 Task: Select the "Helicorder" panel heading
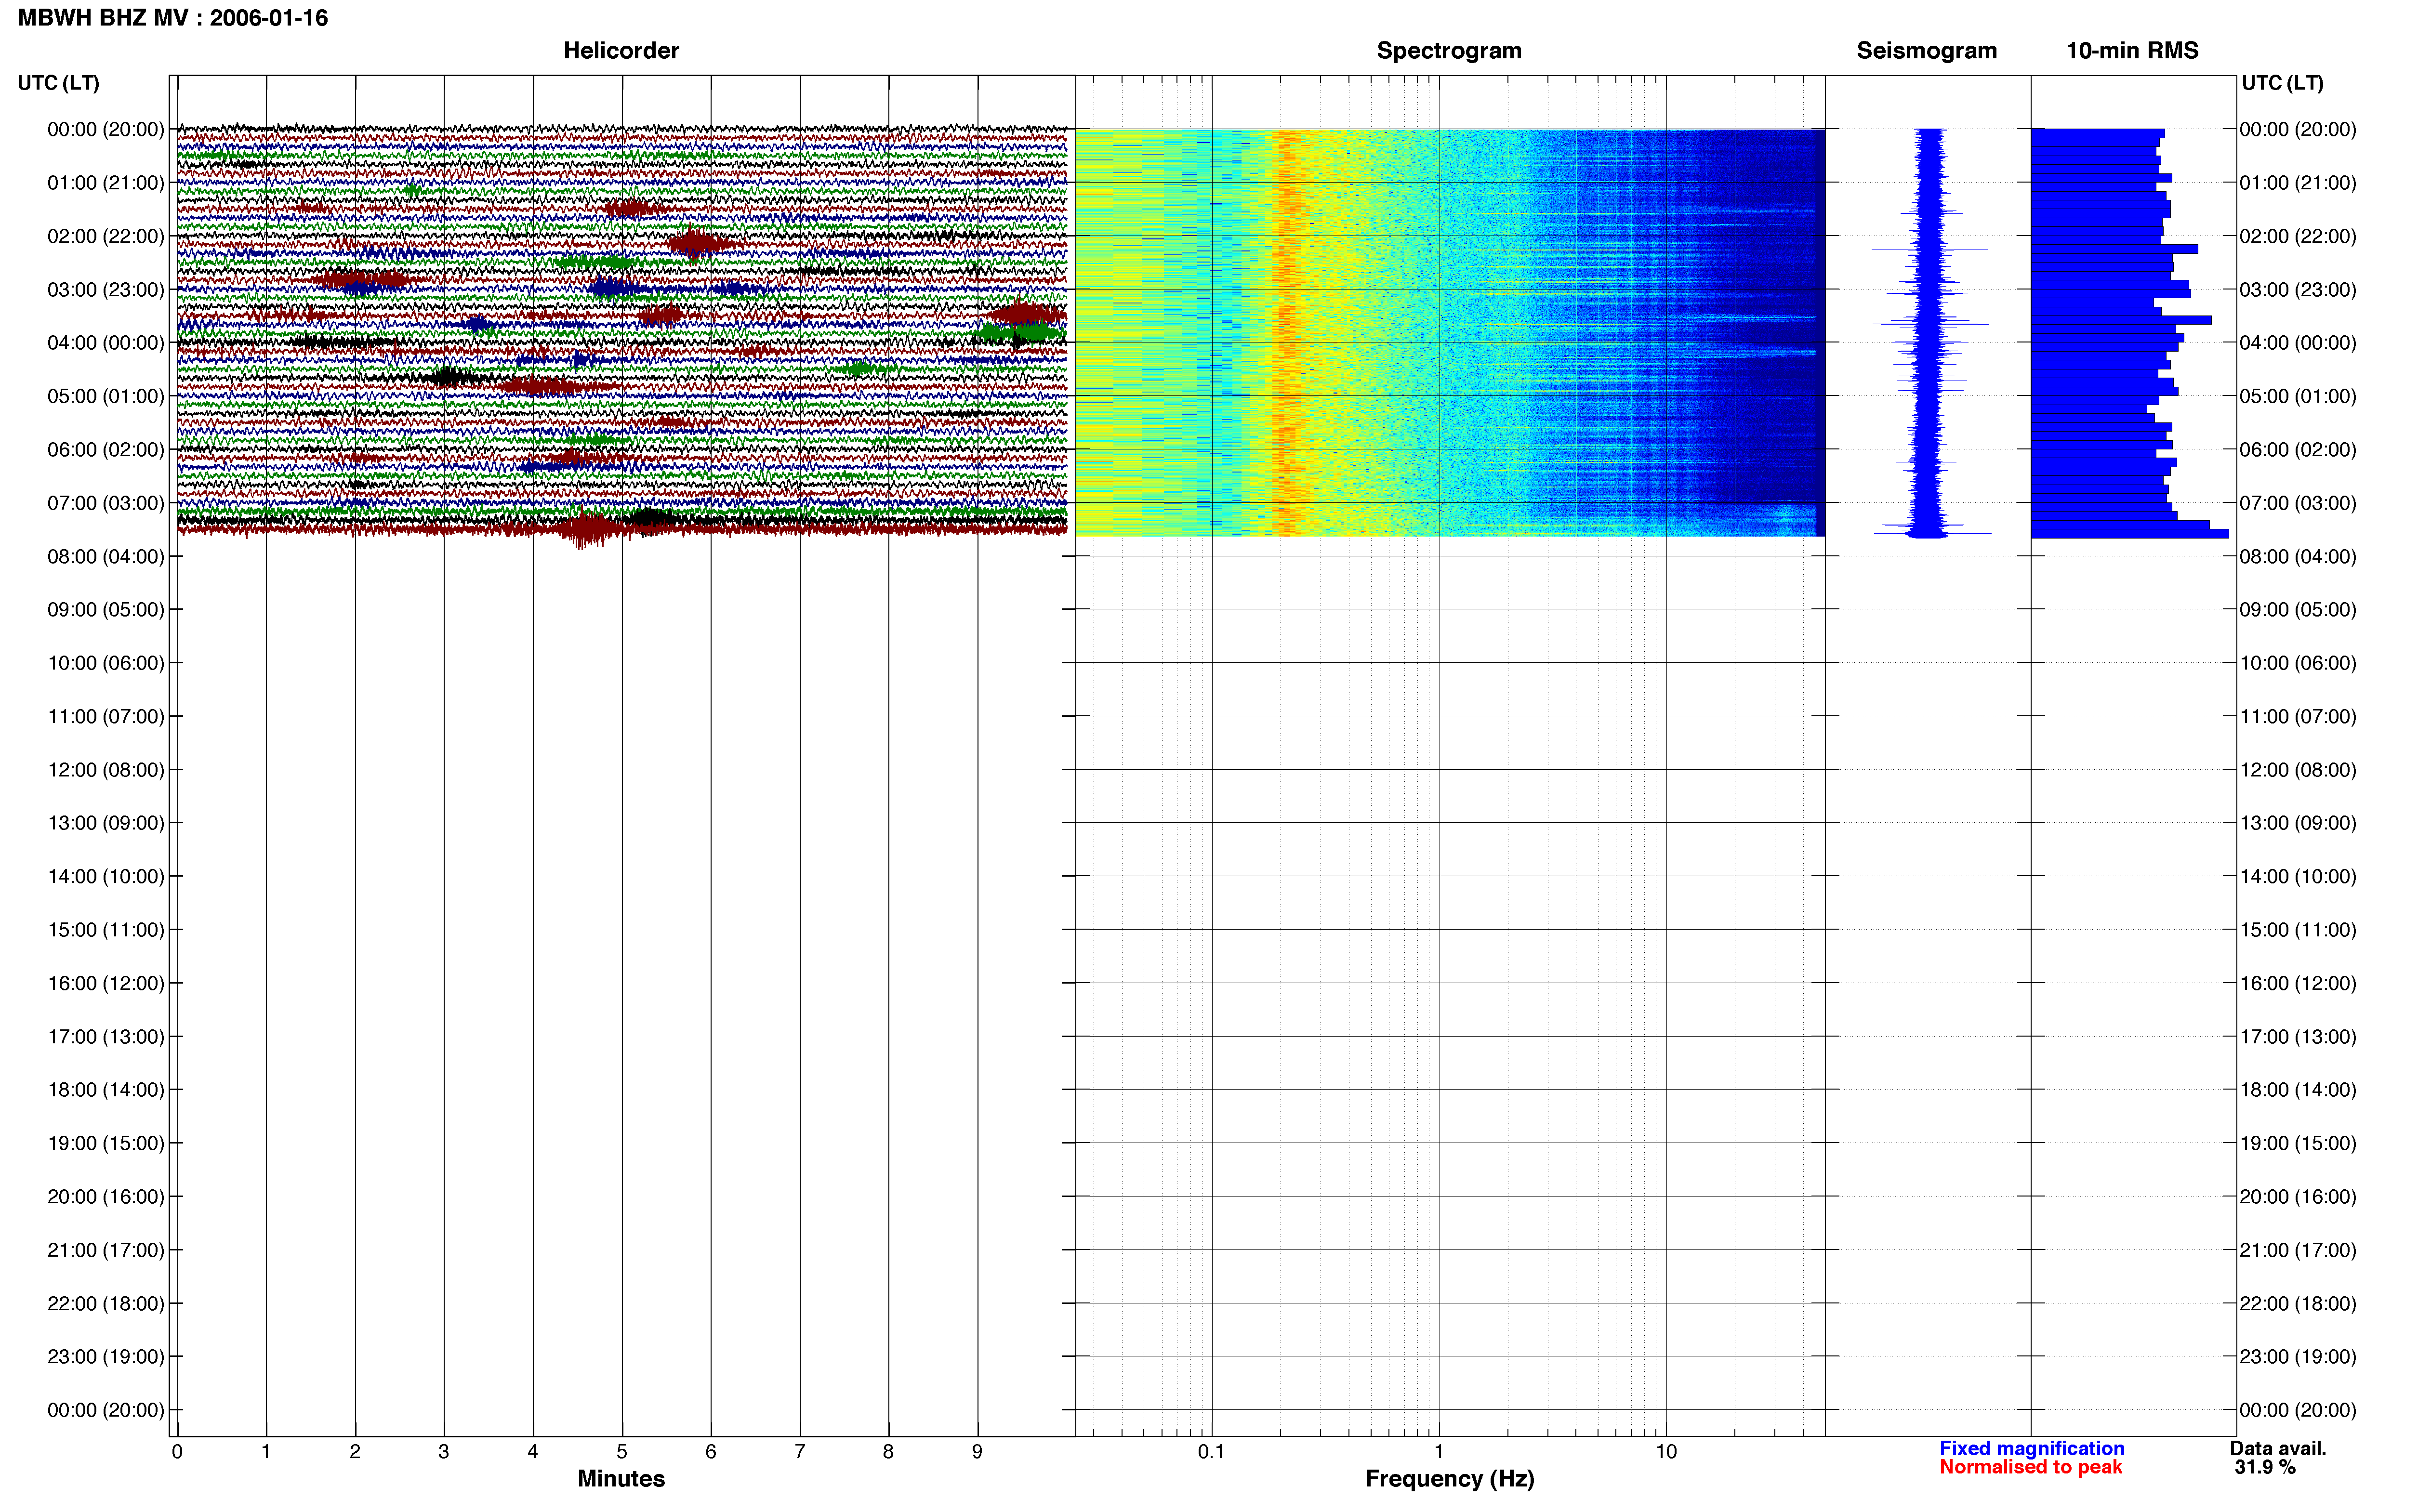click(621, 50)
